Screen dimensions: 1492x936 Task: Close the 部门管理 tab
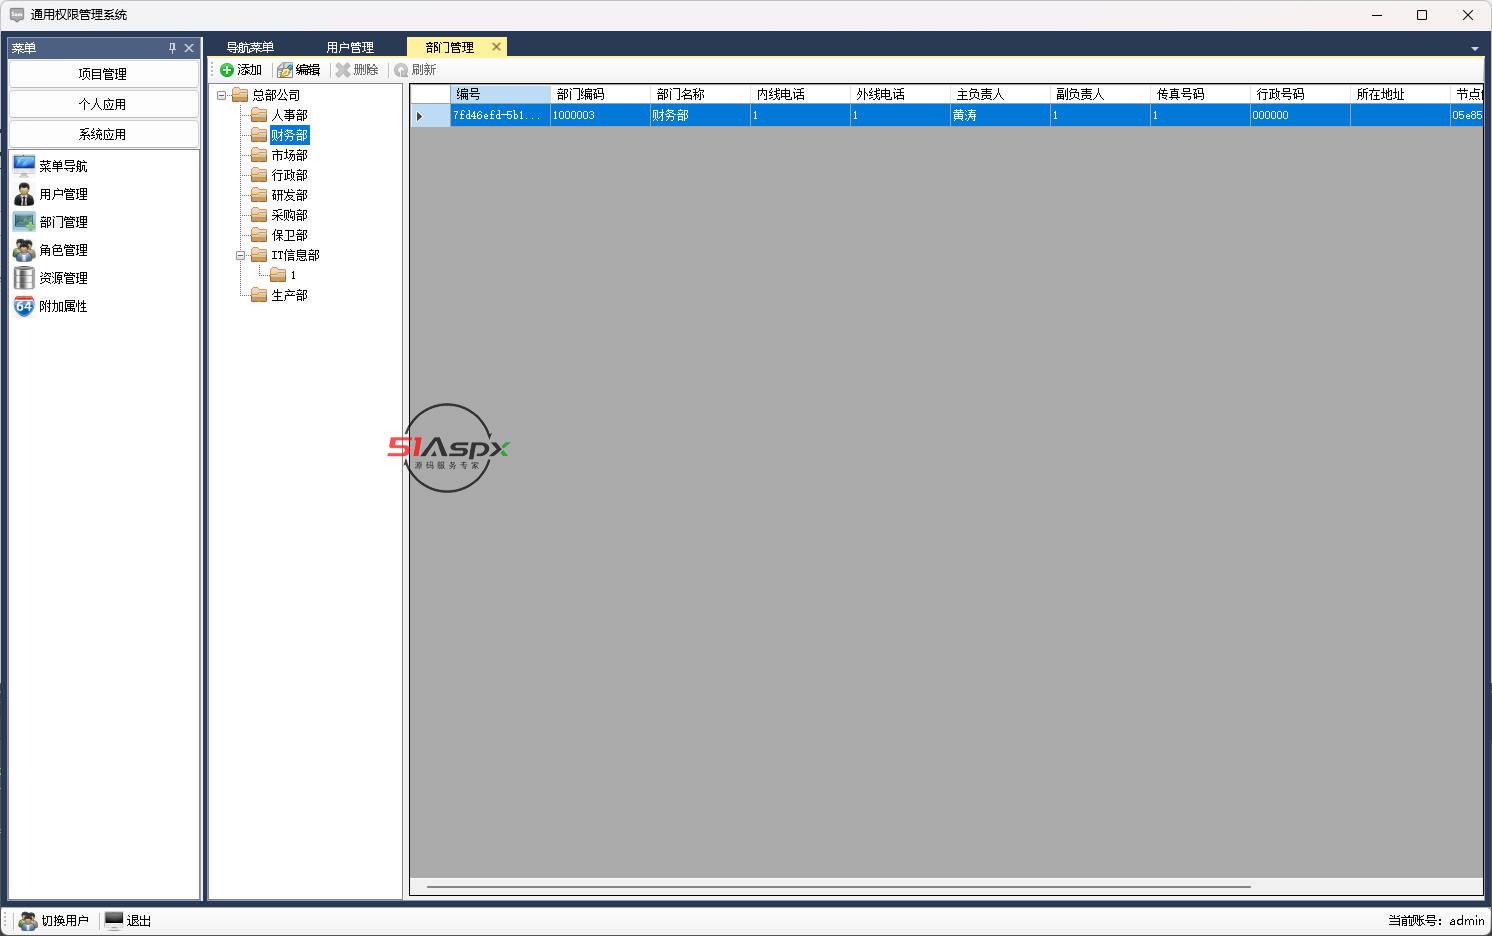(x=496, y=47)
